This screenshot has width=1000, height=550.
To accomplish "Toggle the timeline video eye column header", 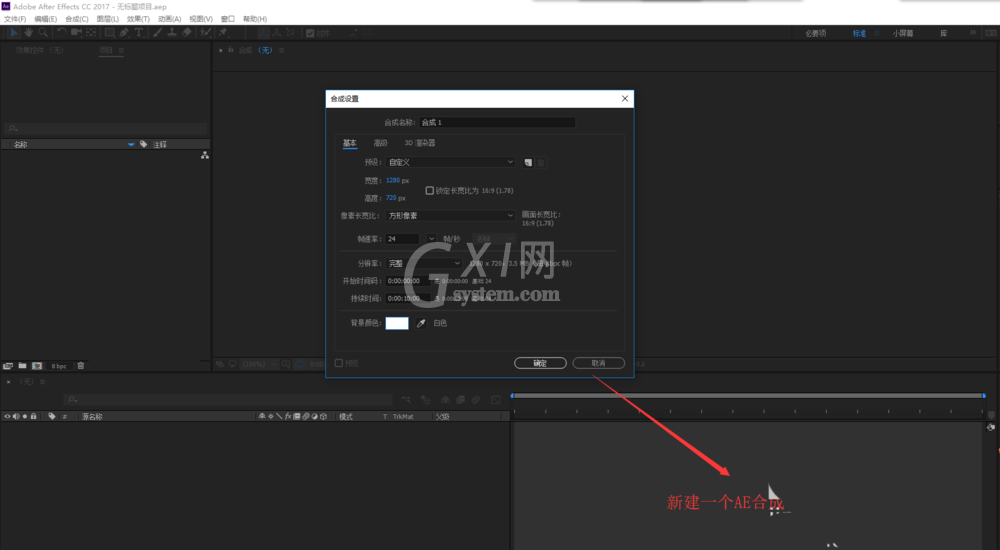I will click(x=7, y=416).
